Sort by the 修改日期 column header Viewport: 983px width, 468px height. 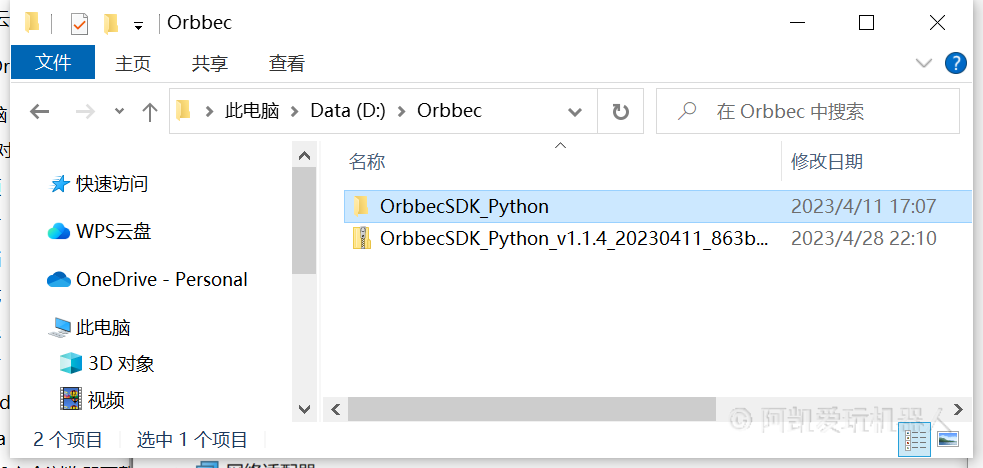(827, 162)
